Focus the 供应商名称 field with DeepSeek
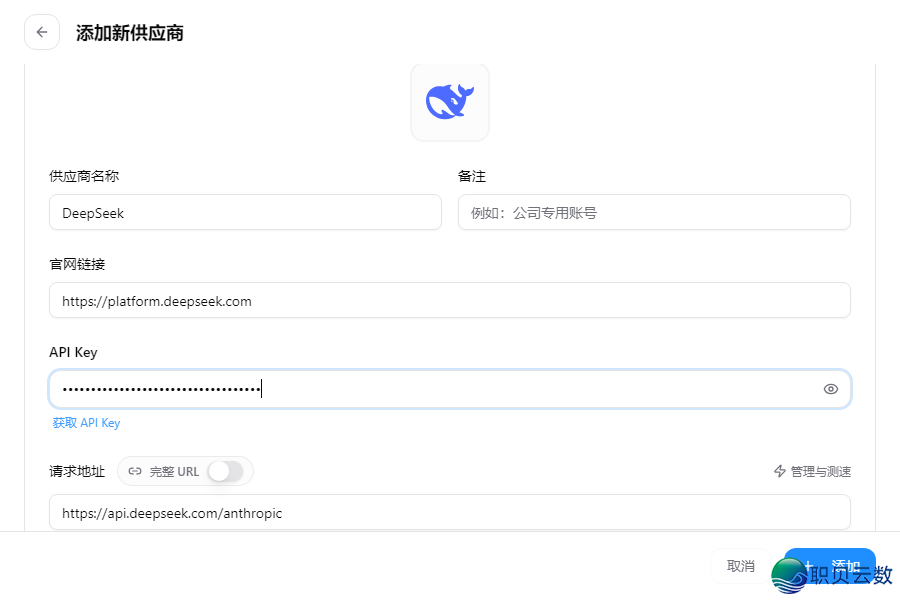The width and height of the screenshot is (900, 600). point(245,212)
